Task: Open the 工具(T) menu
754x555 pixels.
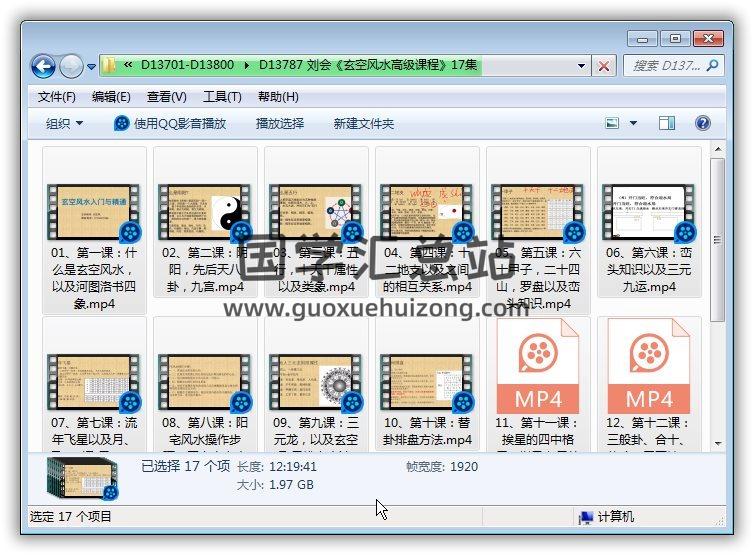Action: coord(222,97)
